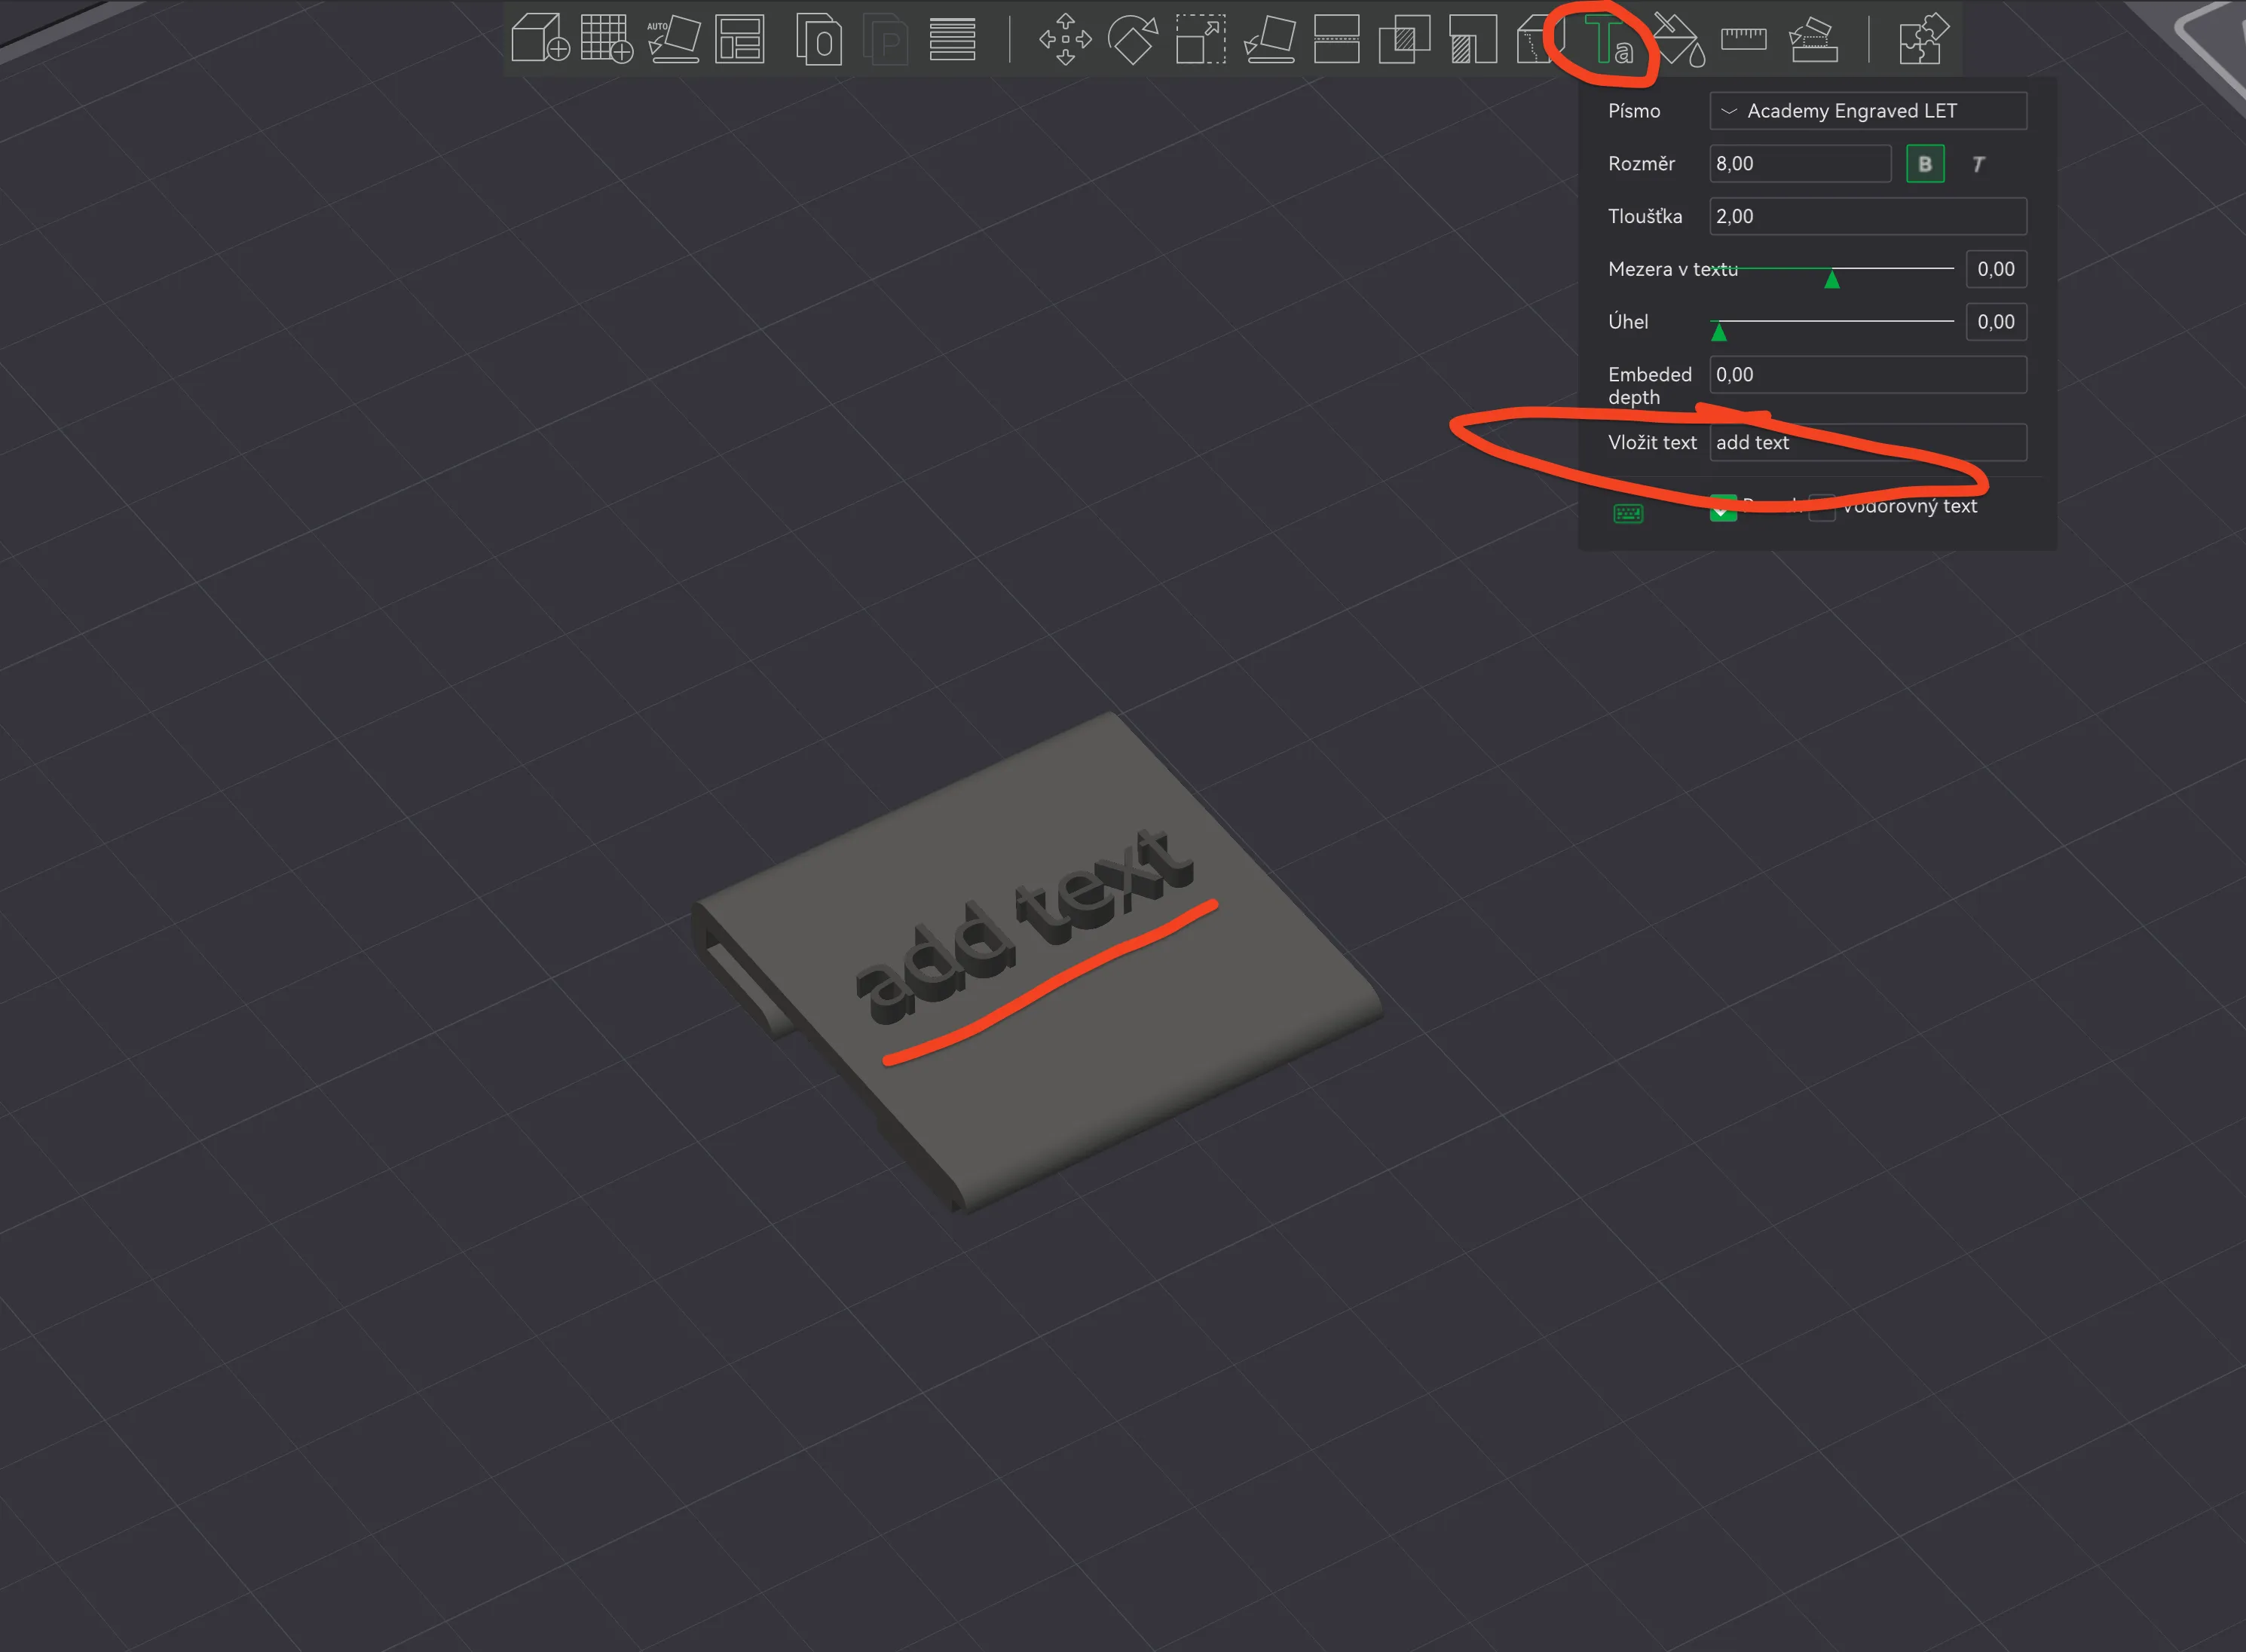Image resolution: width=2246 pixels, height=1652 pixels.
Task: Select the Color painting bucket tool
Action: coord(1678,39)
